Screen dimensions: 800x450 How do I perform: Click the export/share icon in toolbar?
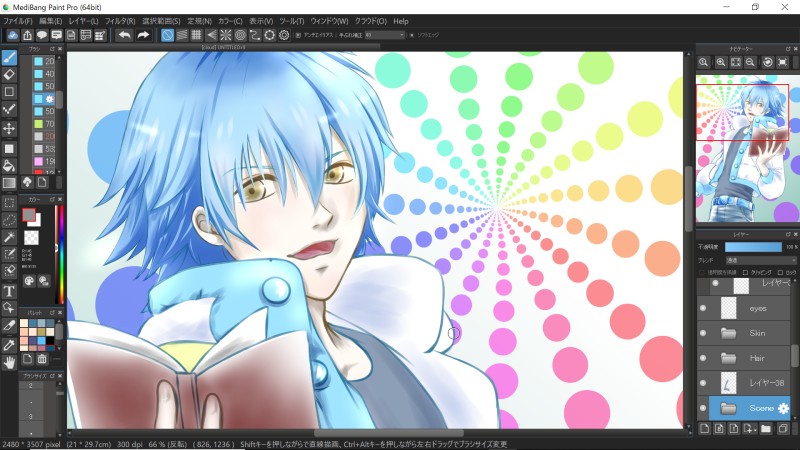click(28, 35)
